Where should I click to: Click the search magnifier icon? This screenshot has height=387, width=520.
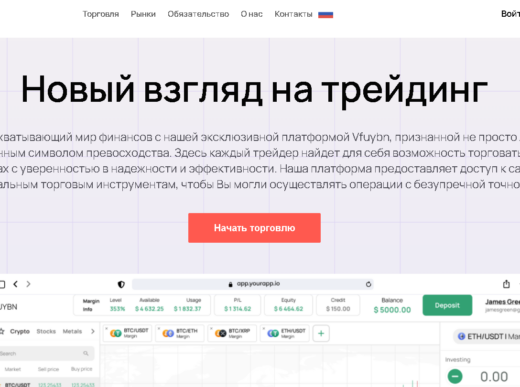(86, 353)
